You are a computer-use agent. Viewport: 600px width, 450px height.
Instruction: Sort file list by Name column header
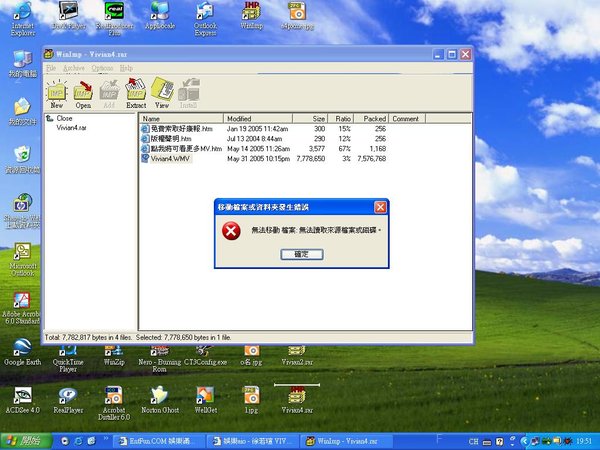point(181,119)
